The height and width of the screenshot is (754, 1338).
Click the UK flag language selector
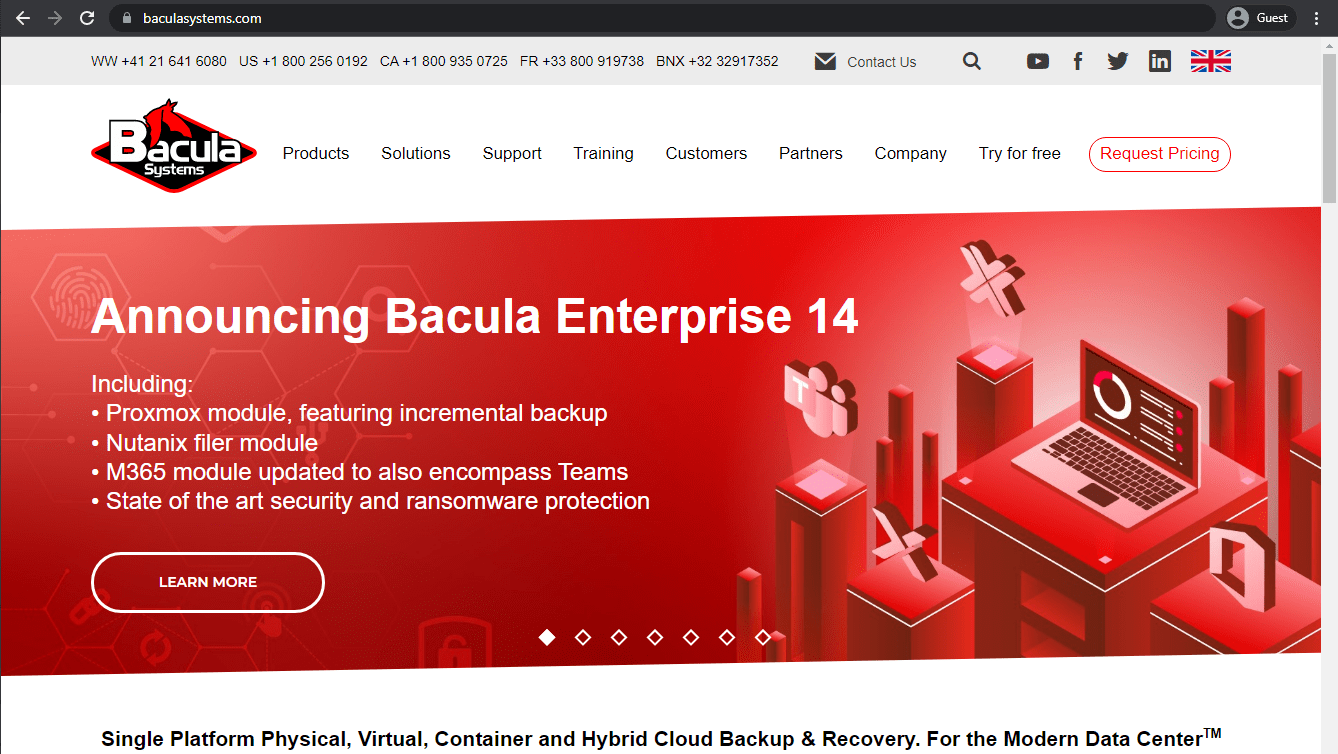(x=1210, y=61)
